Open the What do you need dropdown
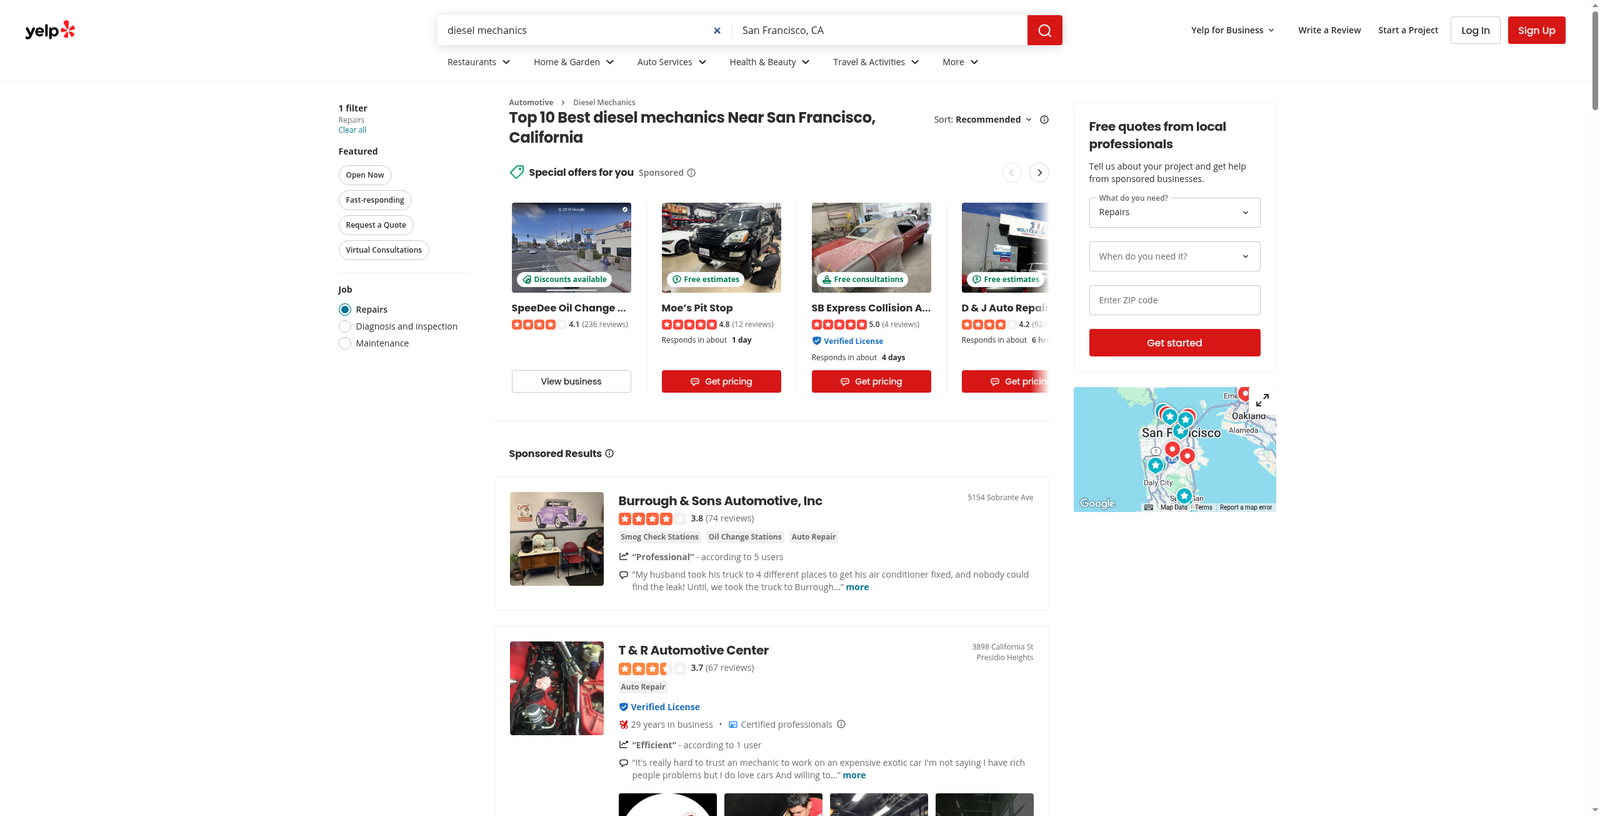The image size is (1600, 816). tap(1174, 212)
